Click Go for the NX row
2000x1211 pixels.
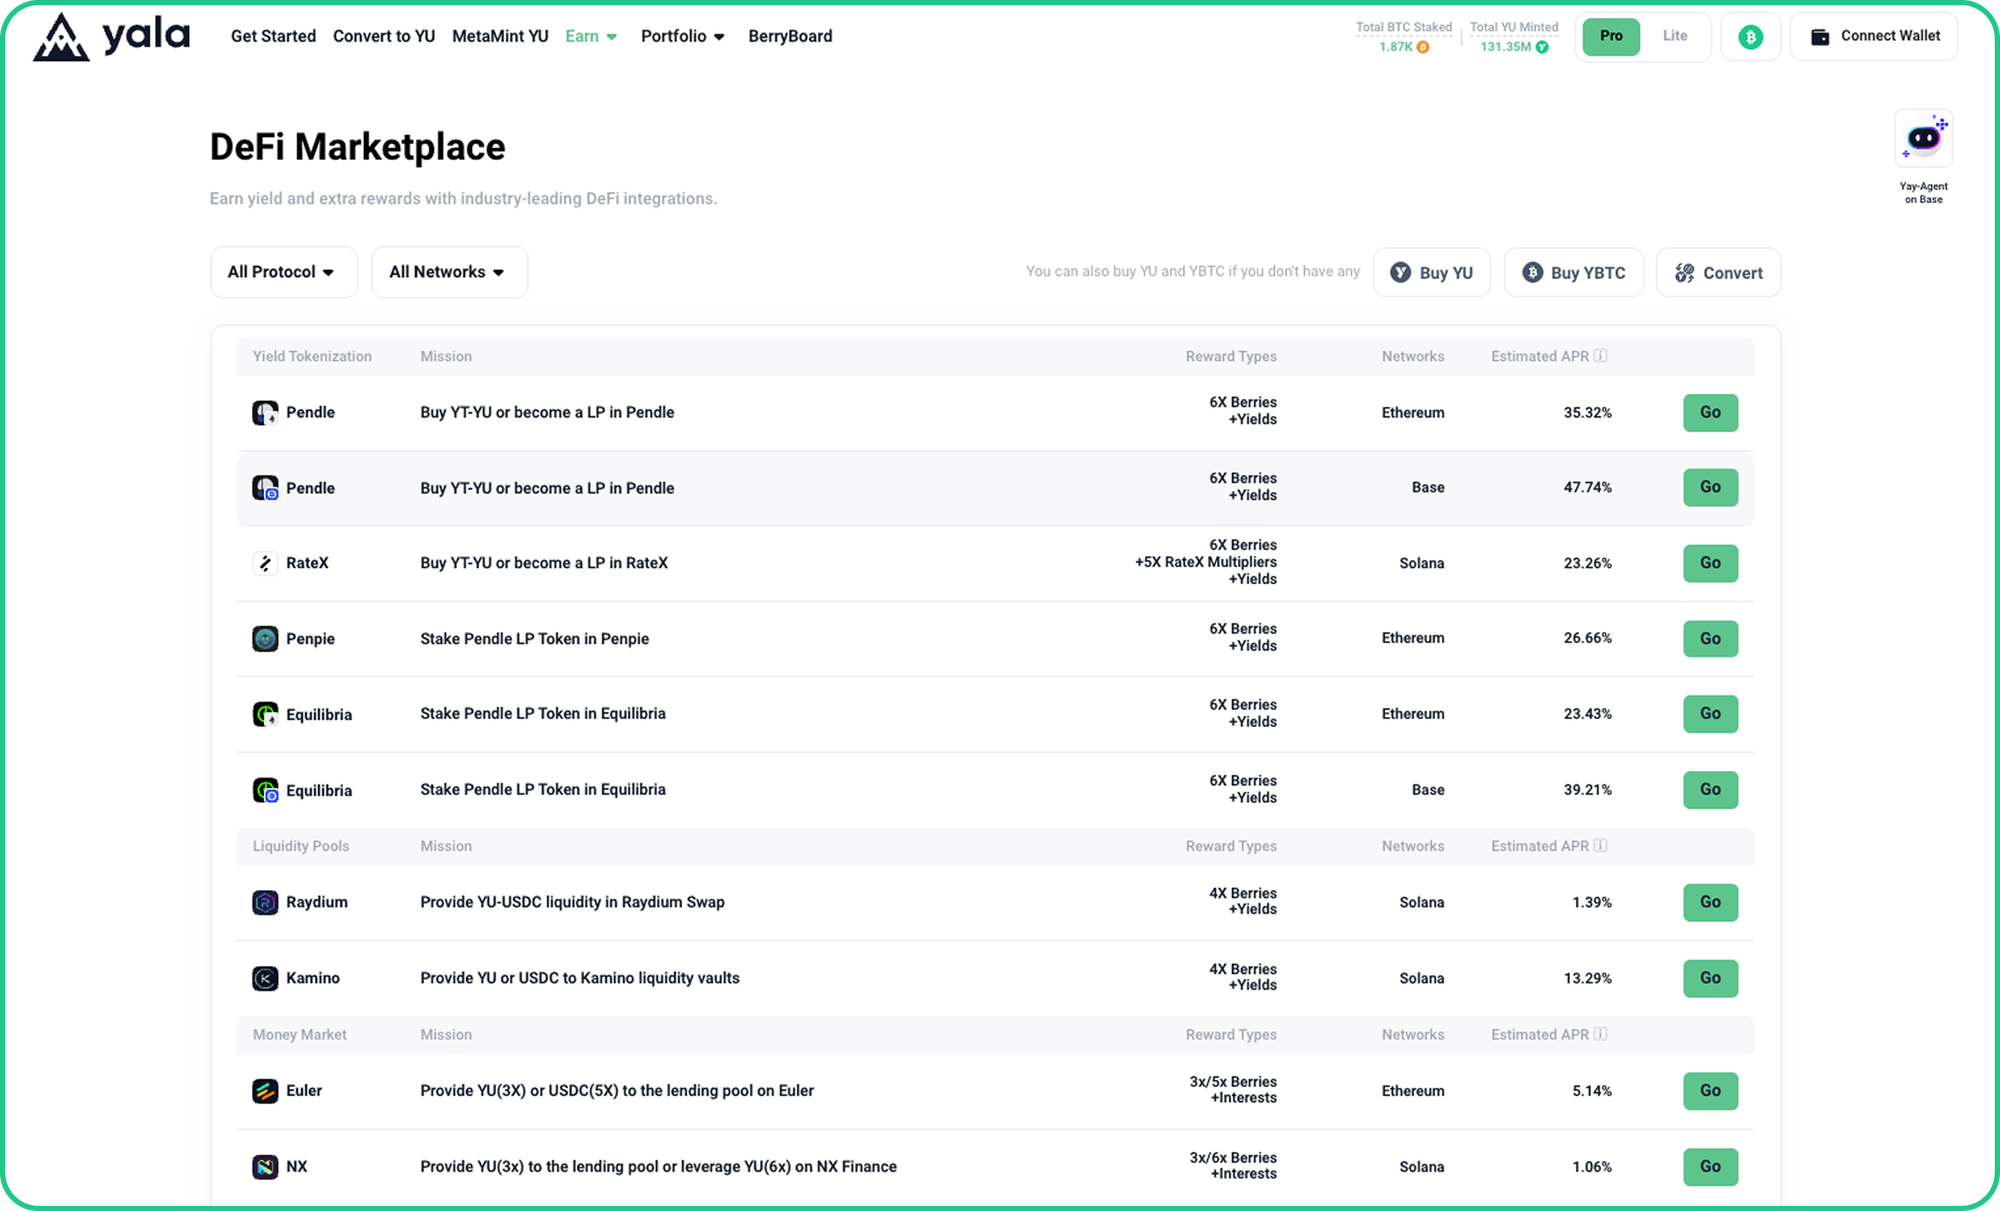(1710, 1166)
